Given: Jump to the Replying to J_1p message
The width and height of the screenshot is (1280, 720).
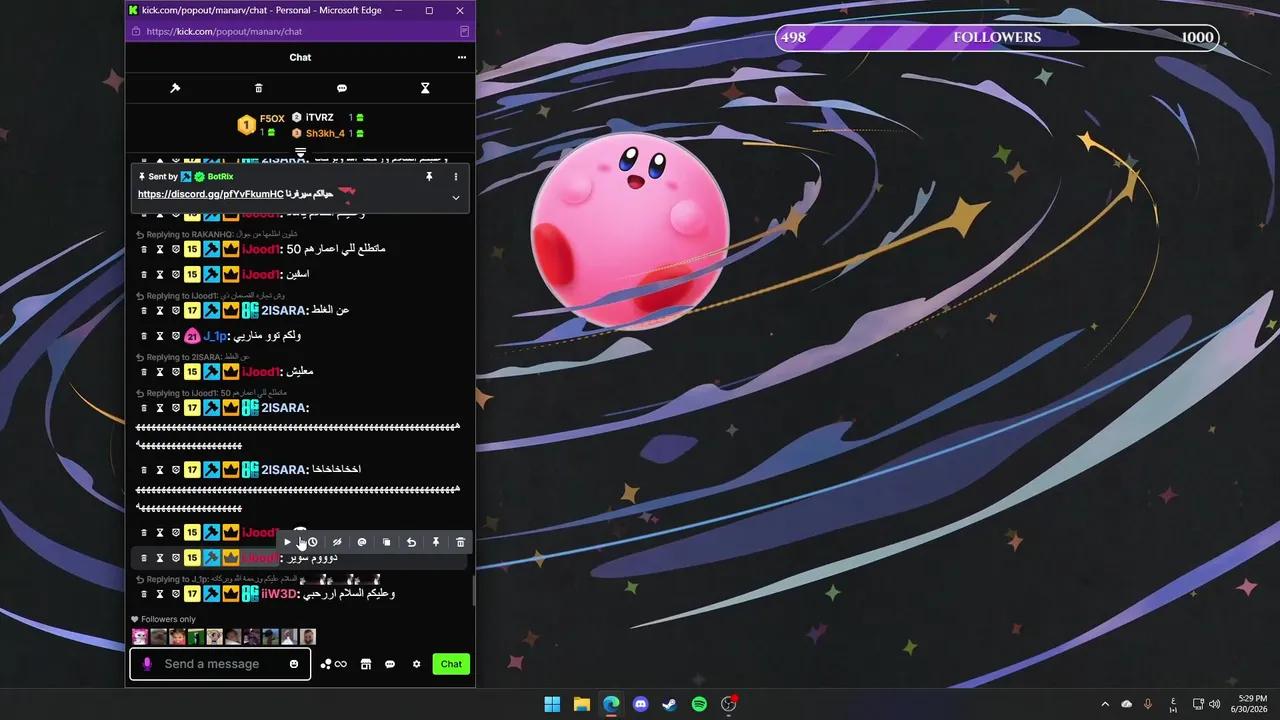Looking at the screenshot, I should pos(258,579).
